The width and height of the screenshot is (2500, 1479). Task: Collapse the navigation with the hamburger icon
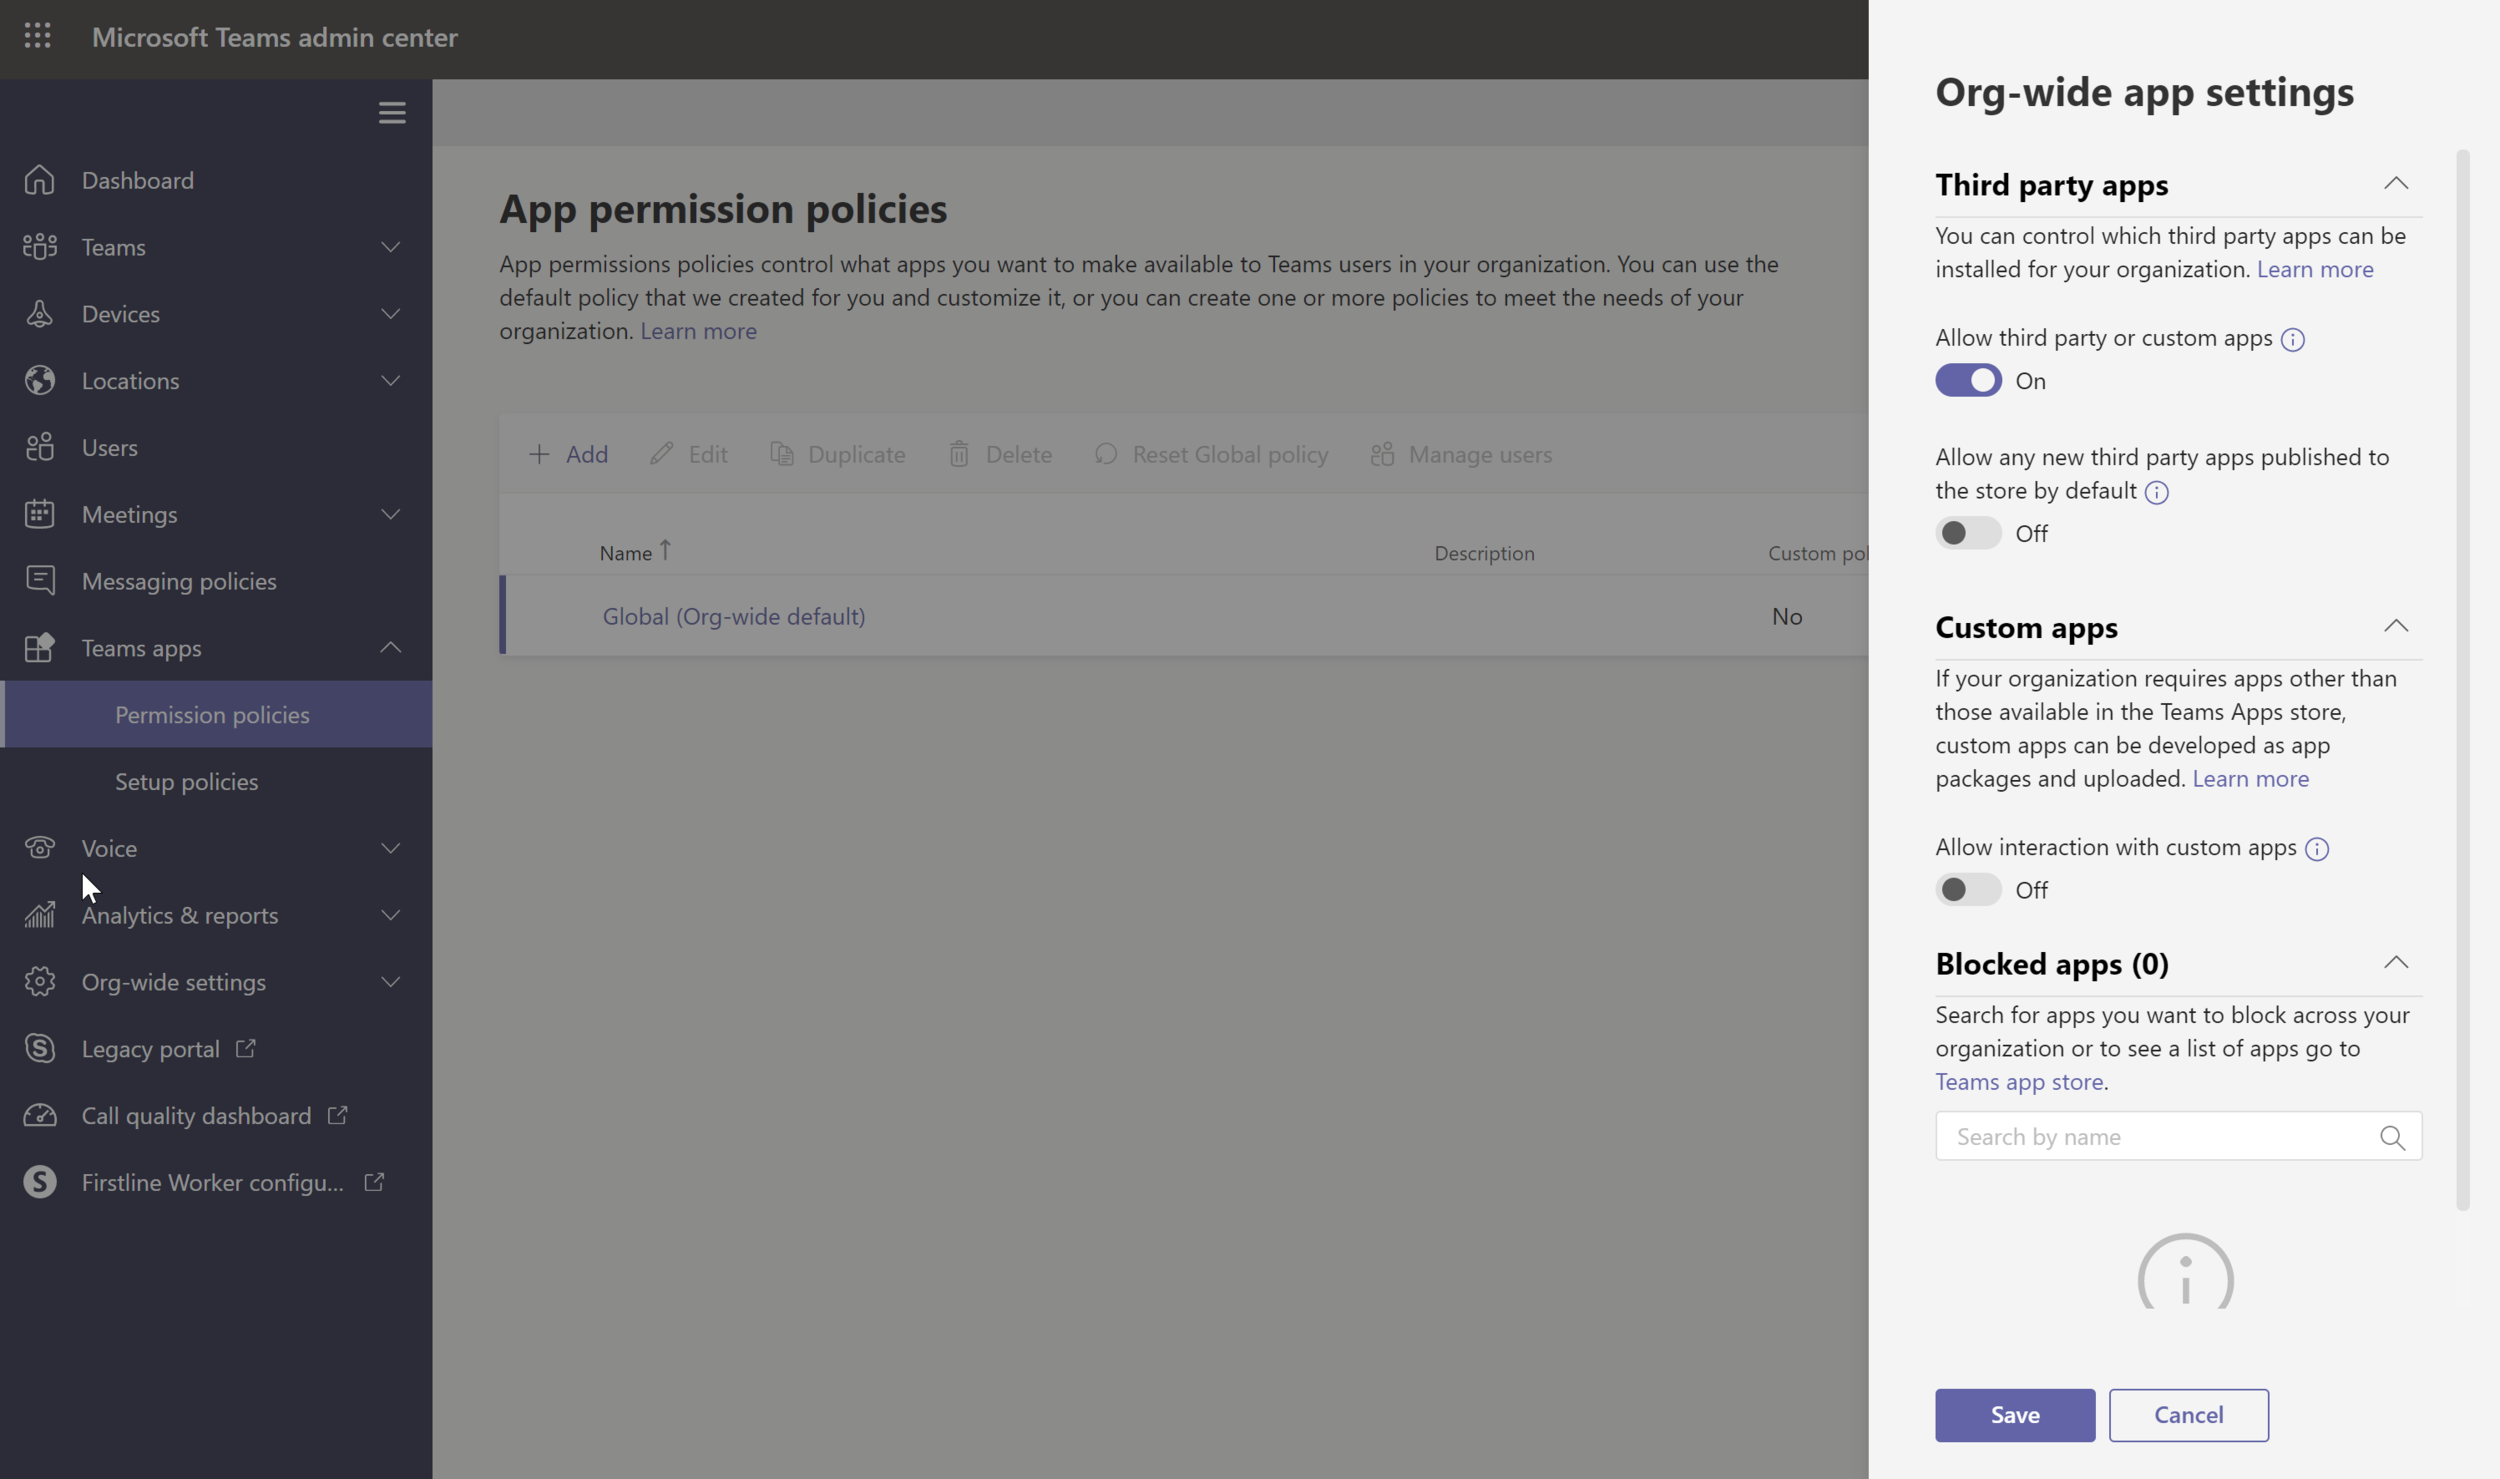[392, 112]
